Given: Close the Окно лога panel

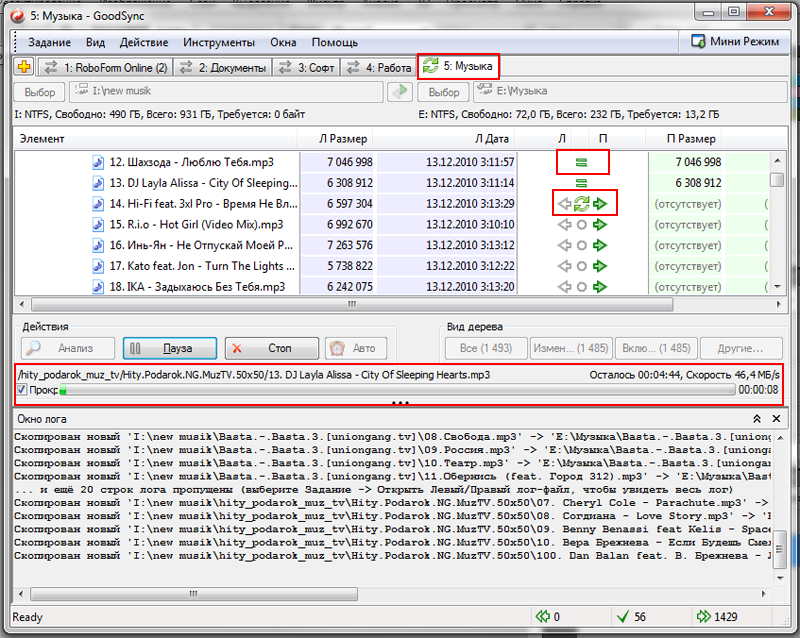Looking at the screenshot, I should [776, 419].
